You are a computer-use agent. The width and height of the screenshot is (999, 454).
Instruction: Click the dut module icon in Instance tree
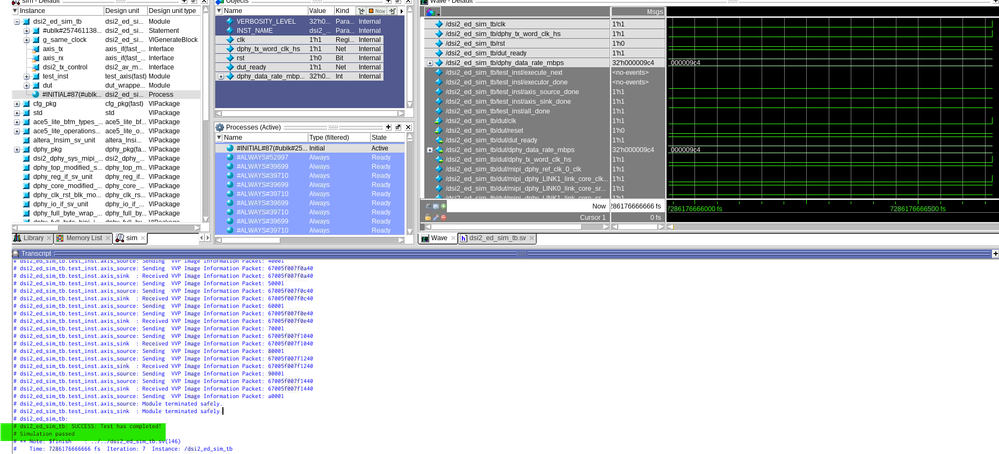point(35,85)
